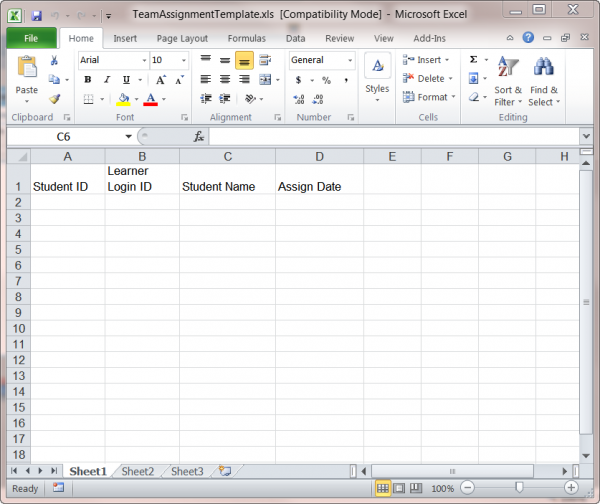The width and height of the screenshot is (600, 504).
Task: Open the green File button
Action: point(30,38)
